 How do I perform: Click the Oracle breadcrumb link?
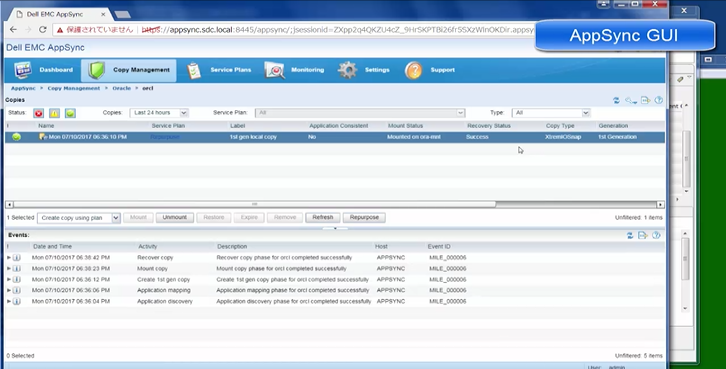point(122,88)
